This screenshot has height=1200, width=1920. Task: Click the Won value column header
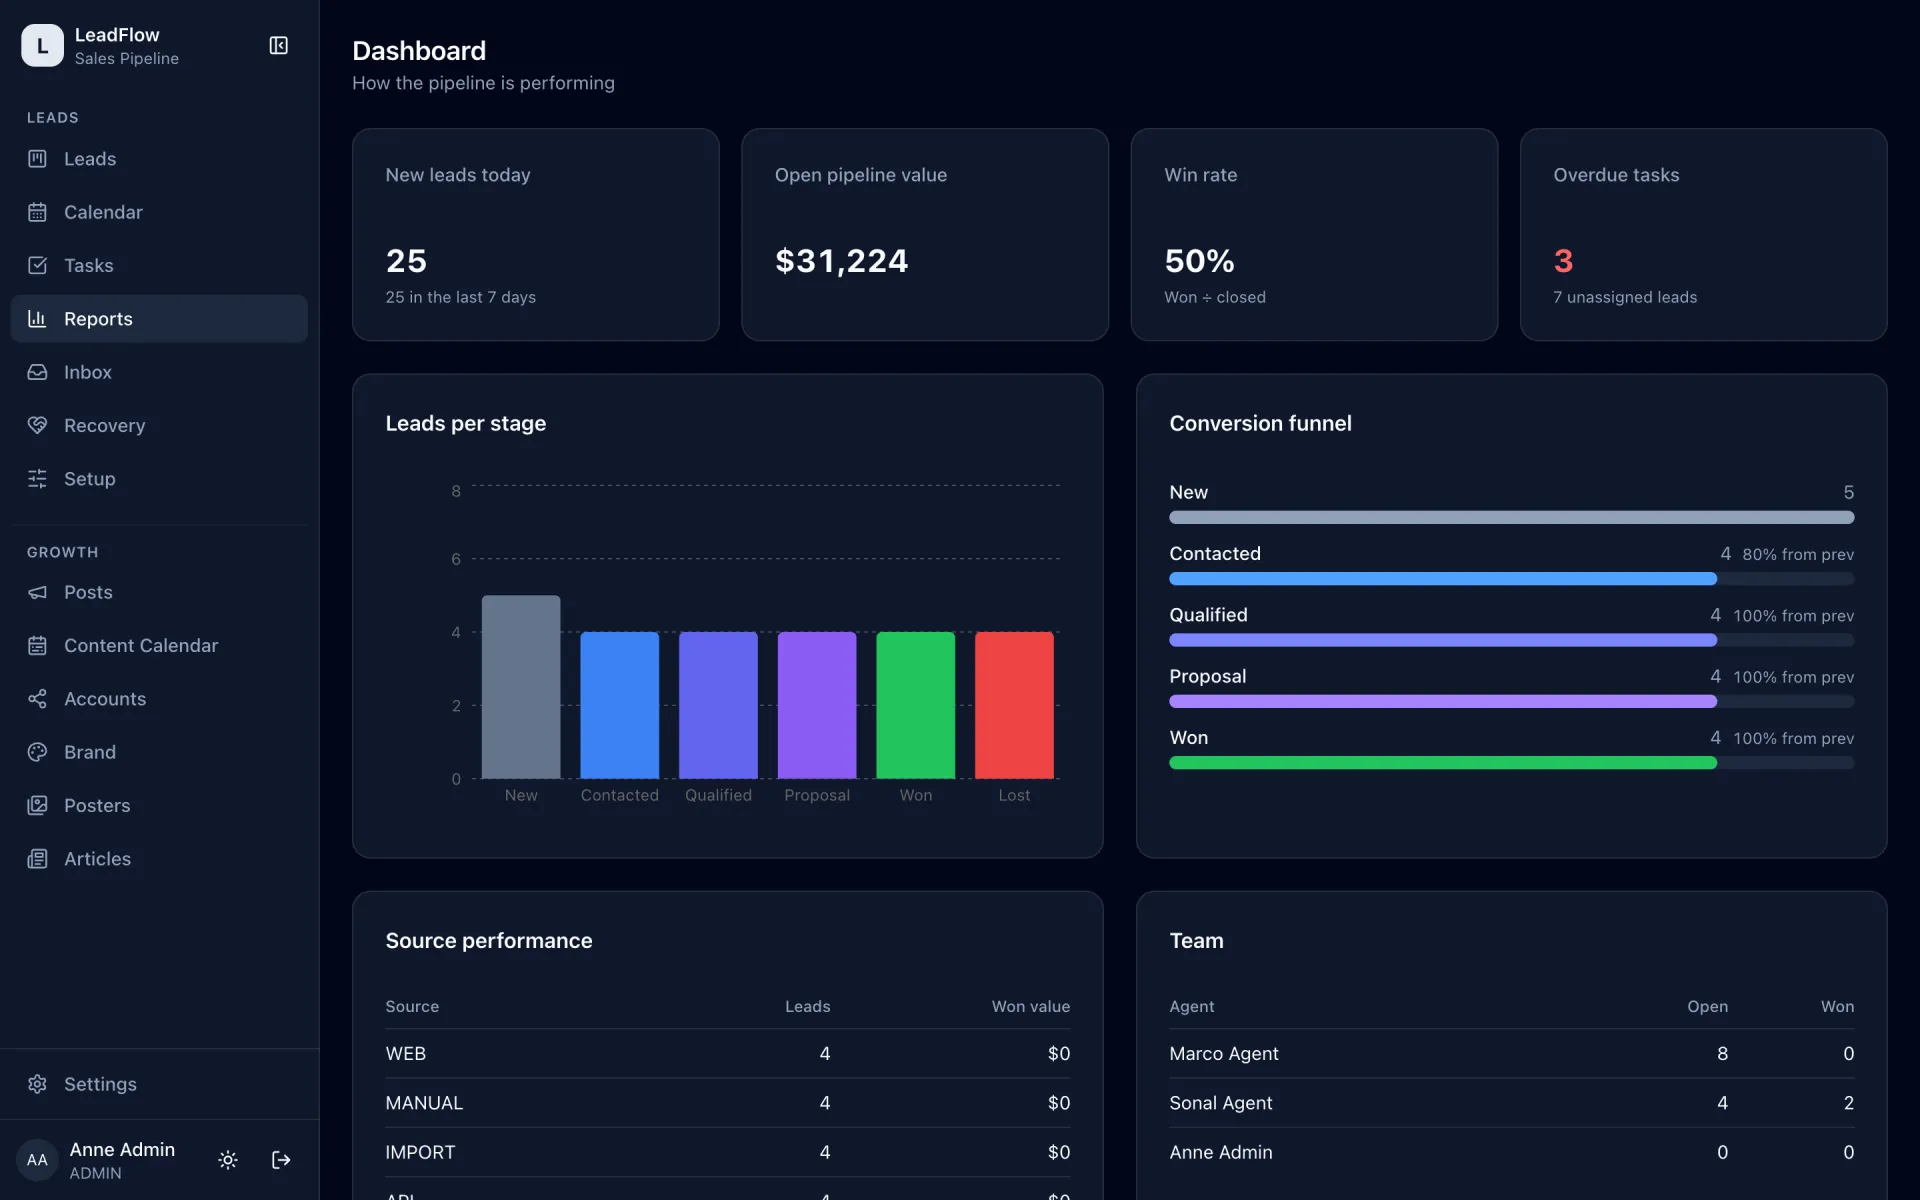coord(1030,1006)
